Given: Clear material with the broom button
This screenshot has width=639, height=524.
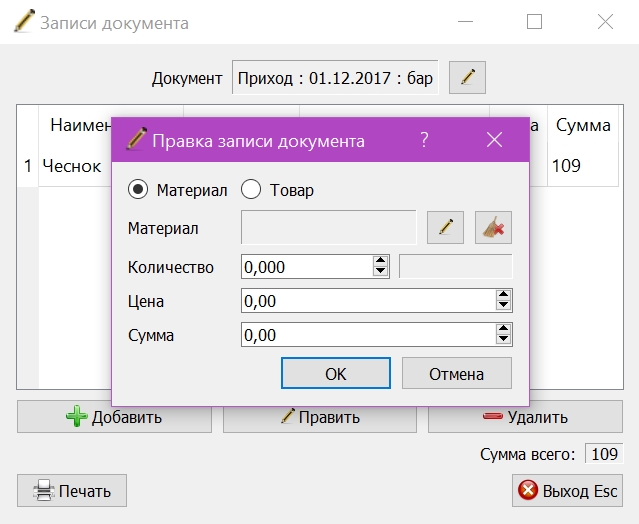Looking at the screenshot, I should (x=493, y=227).
